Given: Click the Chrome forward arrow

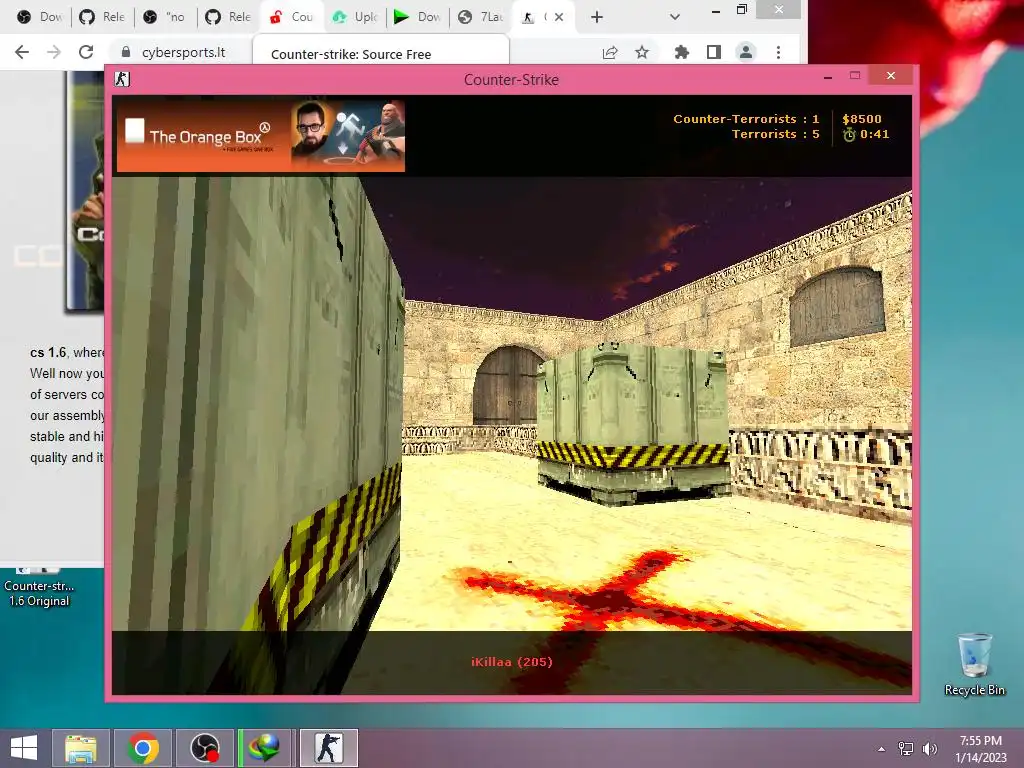Looking at the screenshot, I should click(x=54, y=52).
